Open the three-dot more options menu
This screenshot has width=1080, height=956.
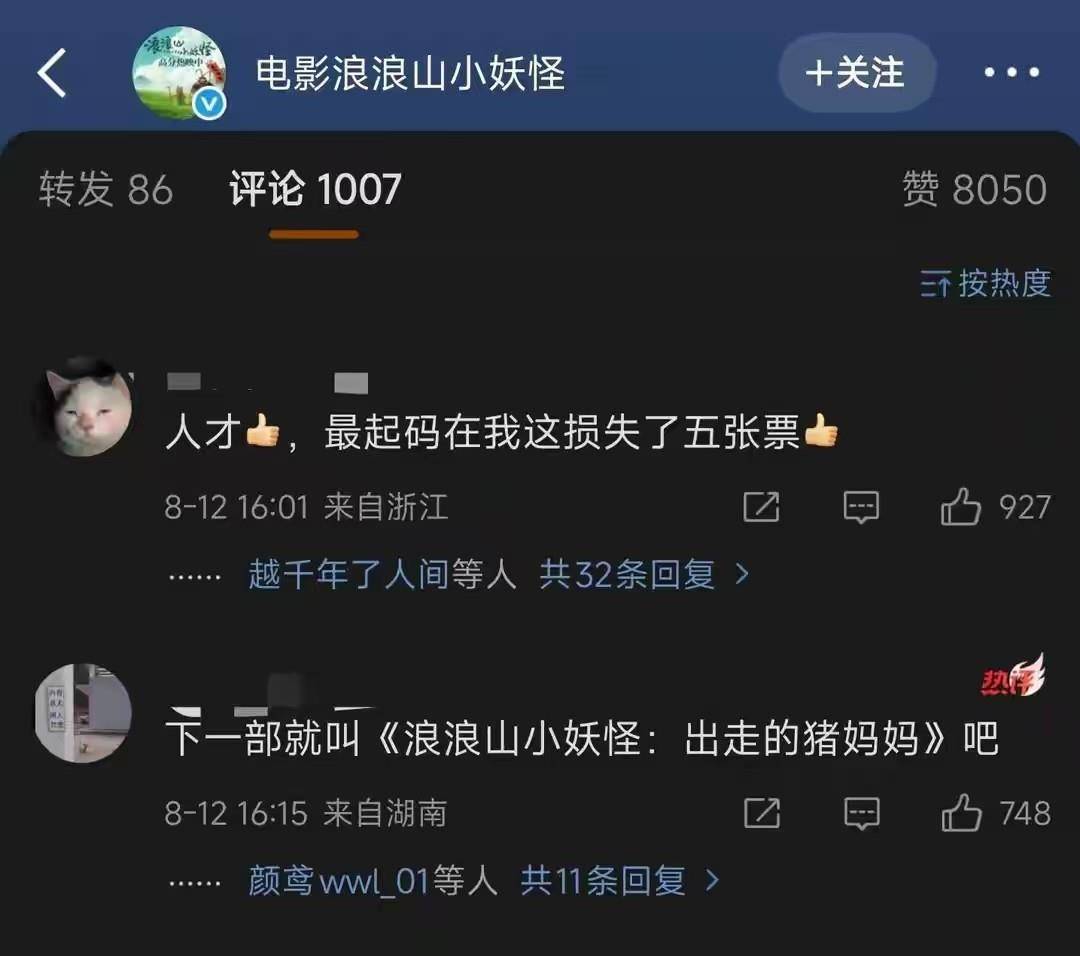pos(1011,72)
